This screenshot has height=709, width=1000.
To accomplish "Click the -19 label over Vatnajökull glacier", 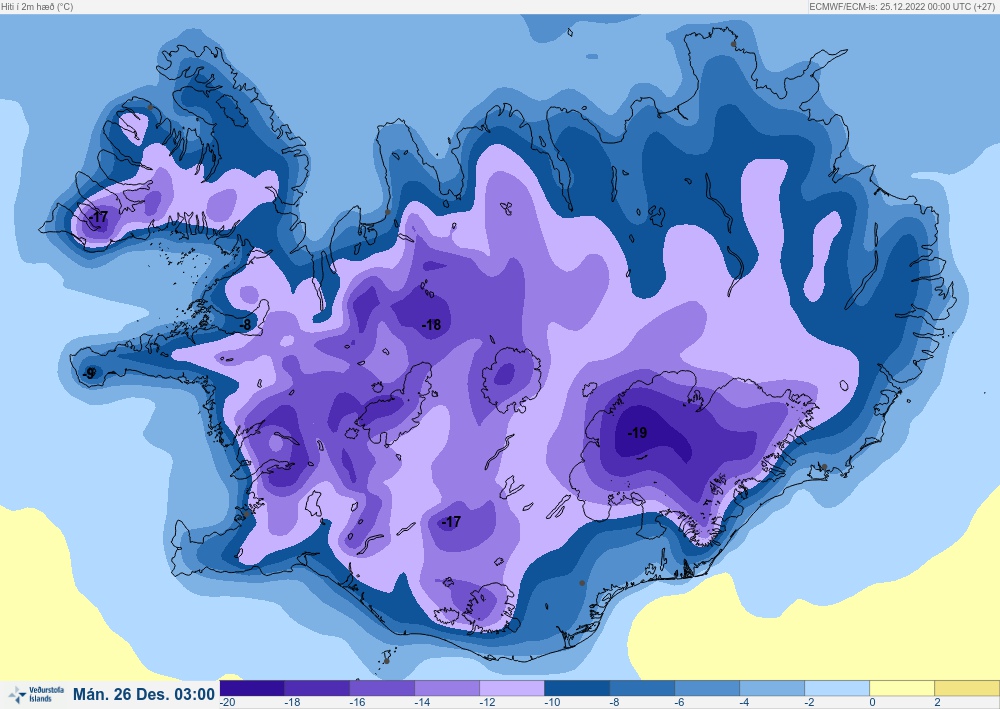I will (637, 433).
